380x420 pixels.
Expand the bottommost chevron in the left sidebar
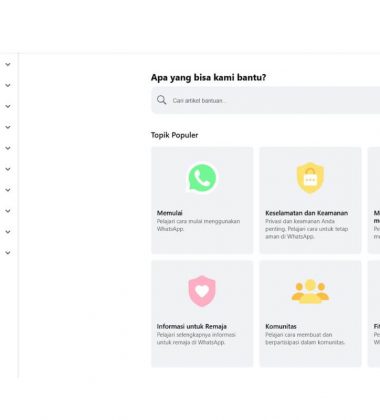(8, 253)
